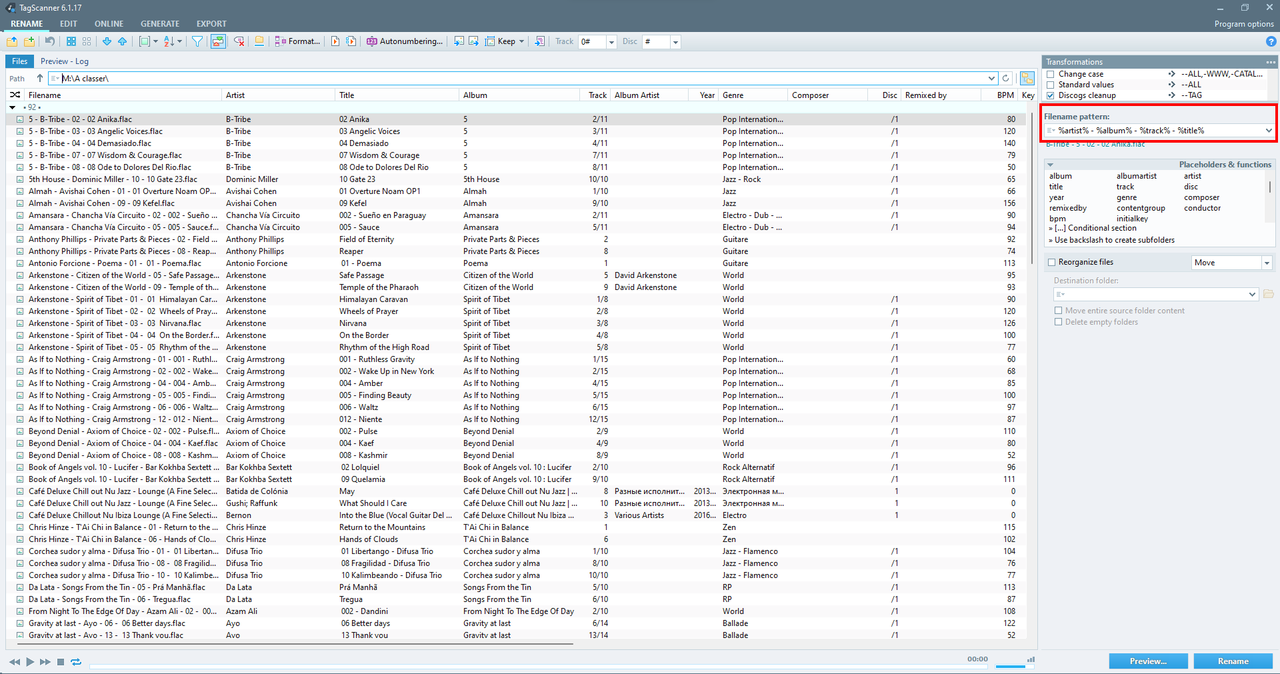Collapse the 92 files group triangle

tap(13, 107)
